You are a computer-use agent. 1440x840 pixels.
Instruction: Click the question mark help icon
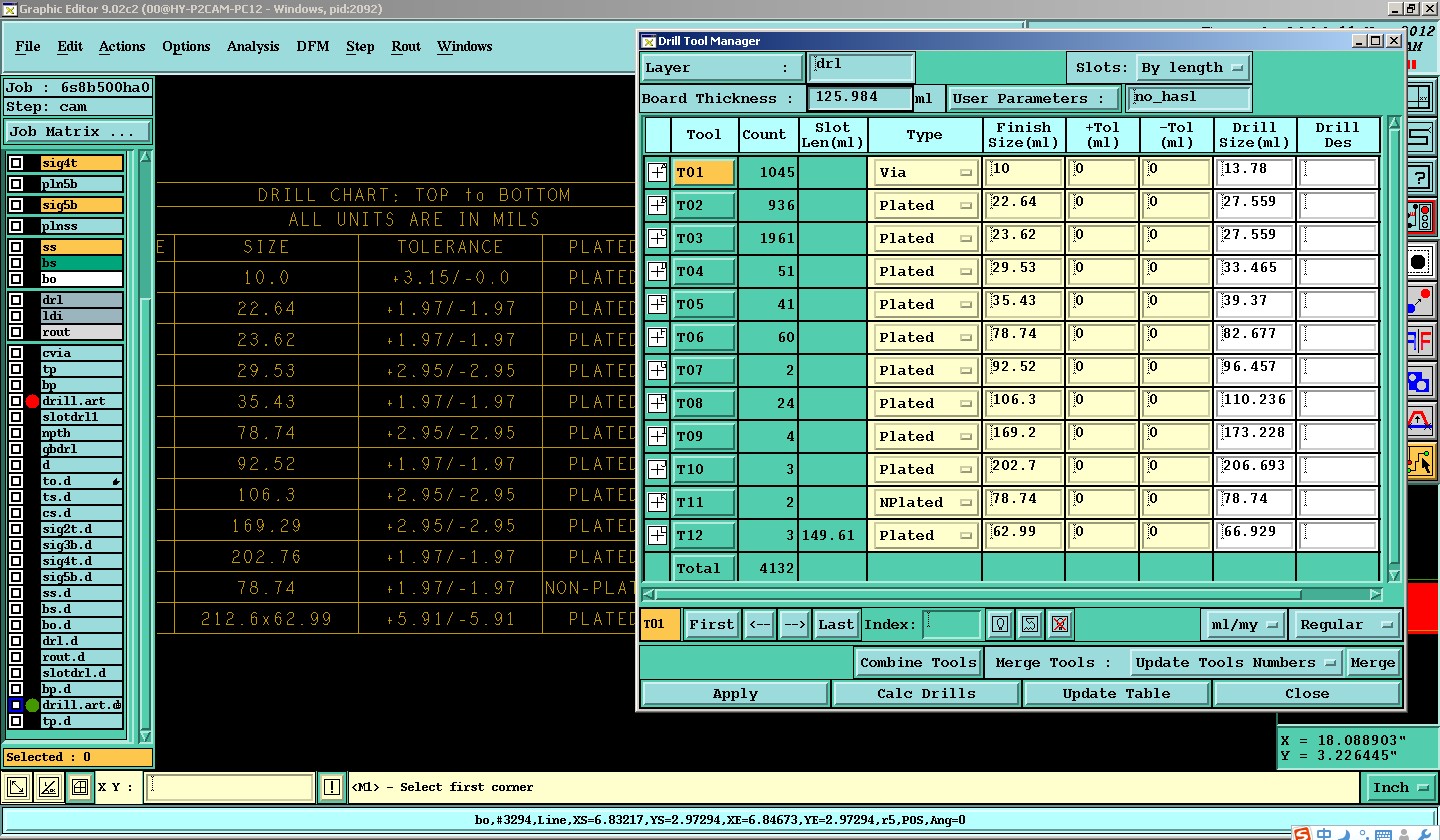click(x=1420, y=178)
